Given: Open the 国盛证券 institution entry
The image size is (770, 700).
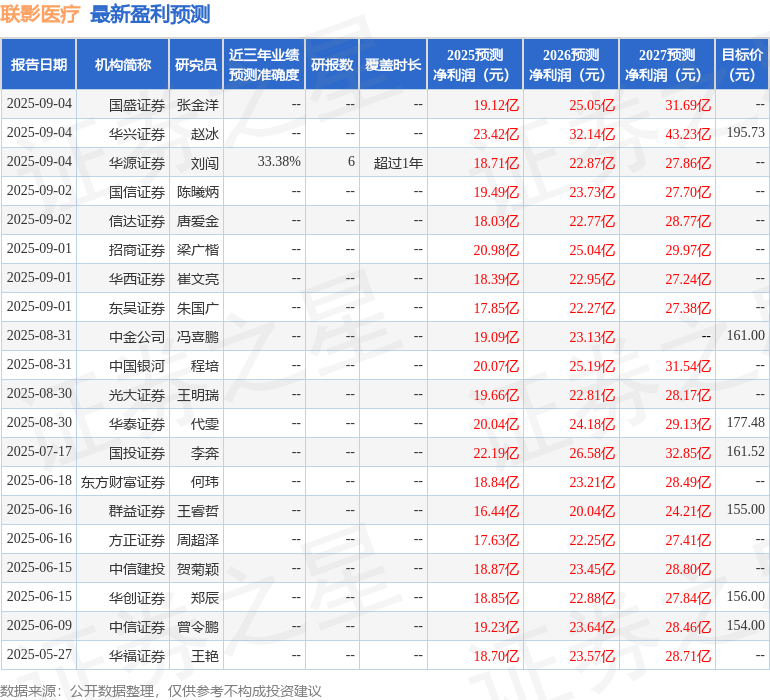Looking at the screenshot, I should (x=136, y=104).
